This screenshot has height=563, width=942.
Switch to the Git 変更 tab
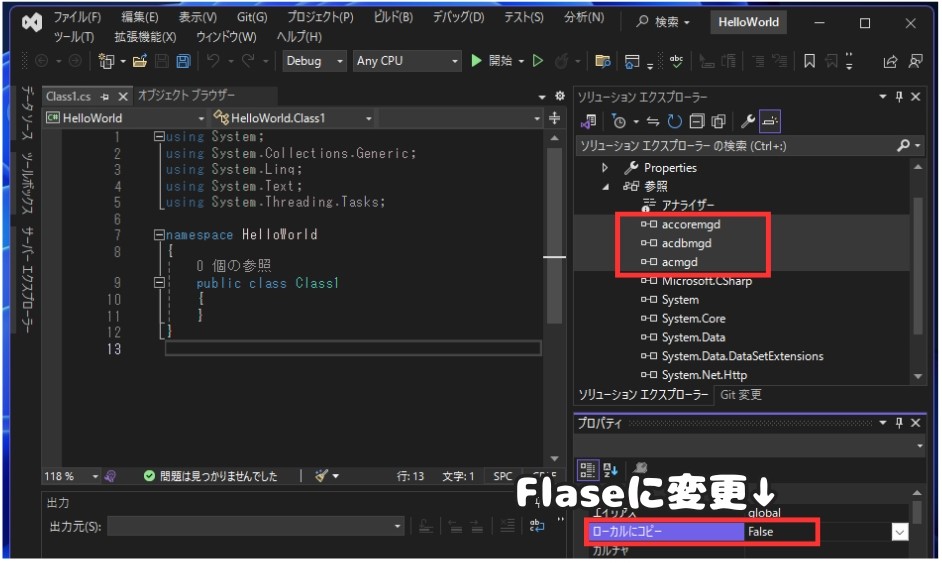click(x=741, y=395)
